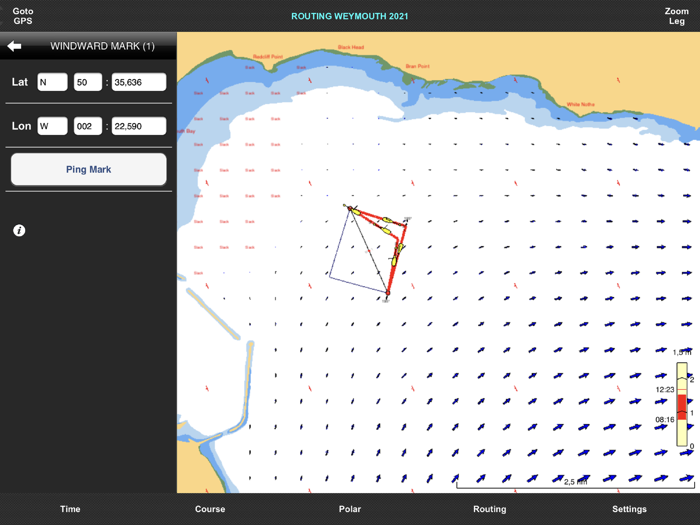Switch to the Polar tab

(x=350, y=509)
